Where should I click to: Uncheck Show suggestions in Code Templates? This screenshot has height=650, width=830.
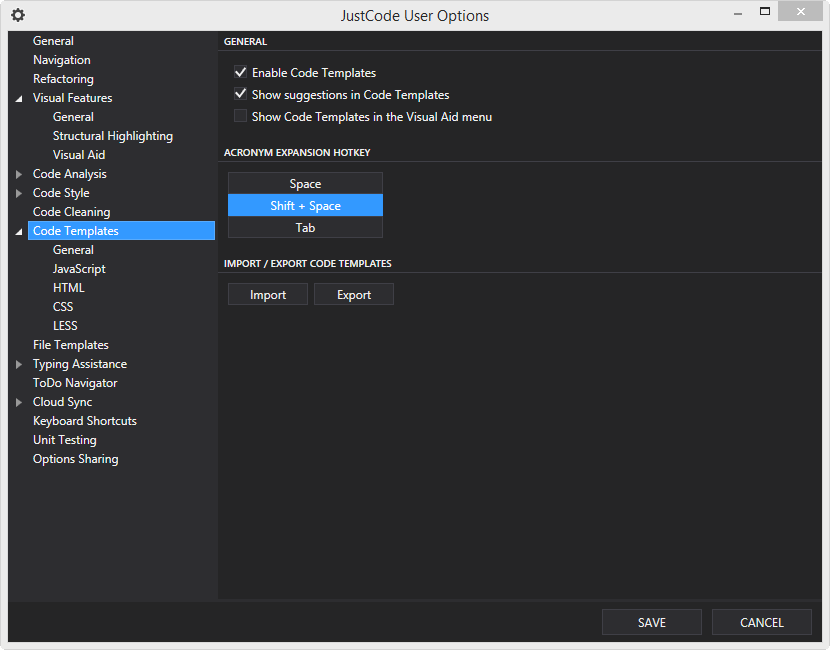(x=240, y=94)
